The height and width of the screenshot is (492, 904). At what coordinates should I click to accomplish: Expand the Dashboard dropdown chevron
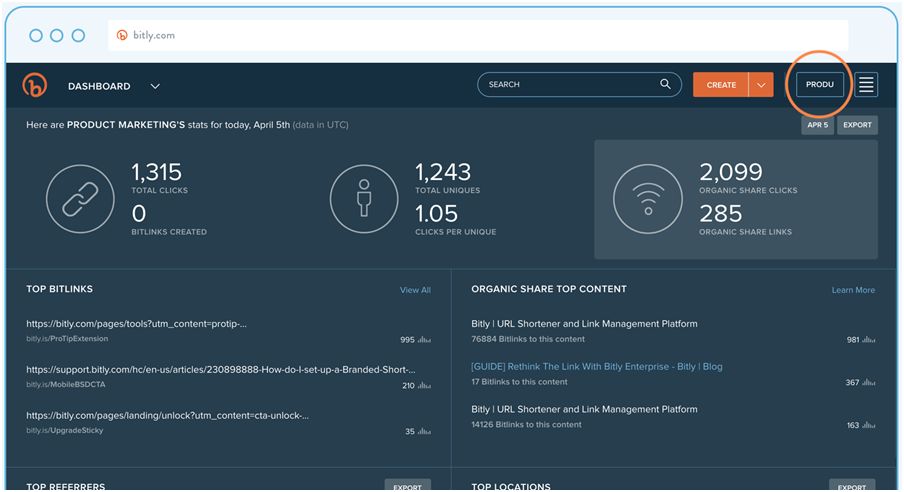pyautogui.click(x=155, y=86)
